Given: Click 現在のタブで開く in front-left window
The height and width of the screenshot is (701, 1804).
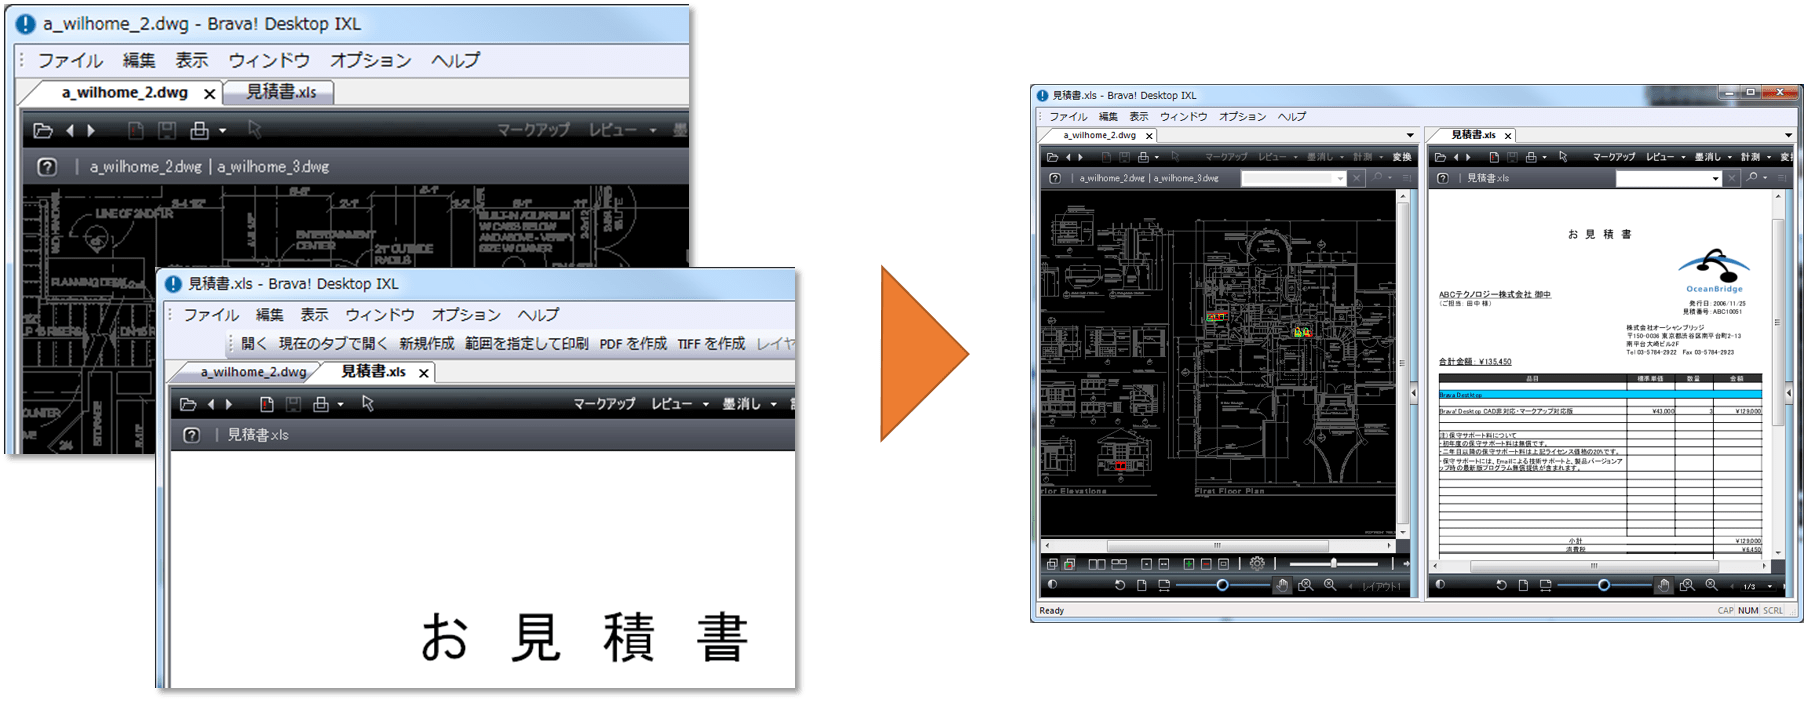Looking at the screenshot, I should [x=333, y=343].
